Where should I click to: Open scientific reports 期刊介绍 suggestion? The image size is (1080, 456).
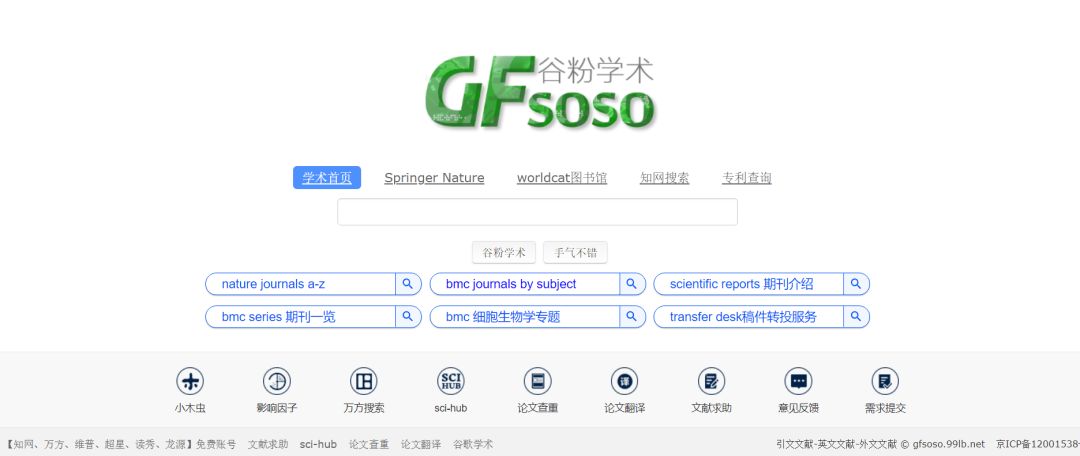(x=742, y=284)
